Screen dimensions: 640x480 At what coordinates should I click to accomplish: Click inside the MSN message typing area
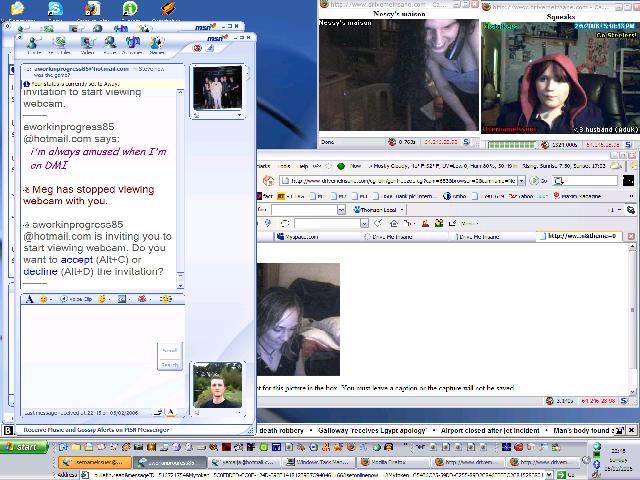[89, 355]
